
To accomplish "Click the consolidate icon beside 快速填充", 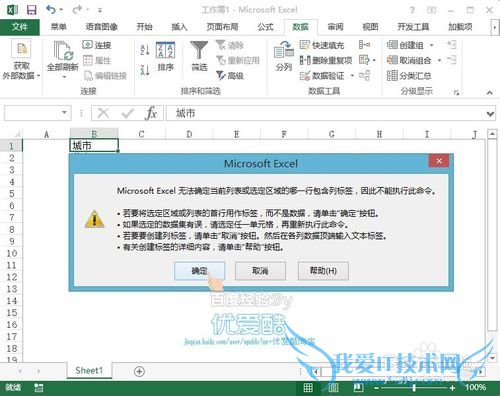I will coord(364,44).
